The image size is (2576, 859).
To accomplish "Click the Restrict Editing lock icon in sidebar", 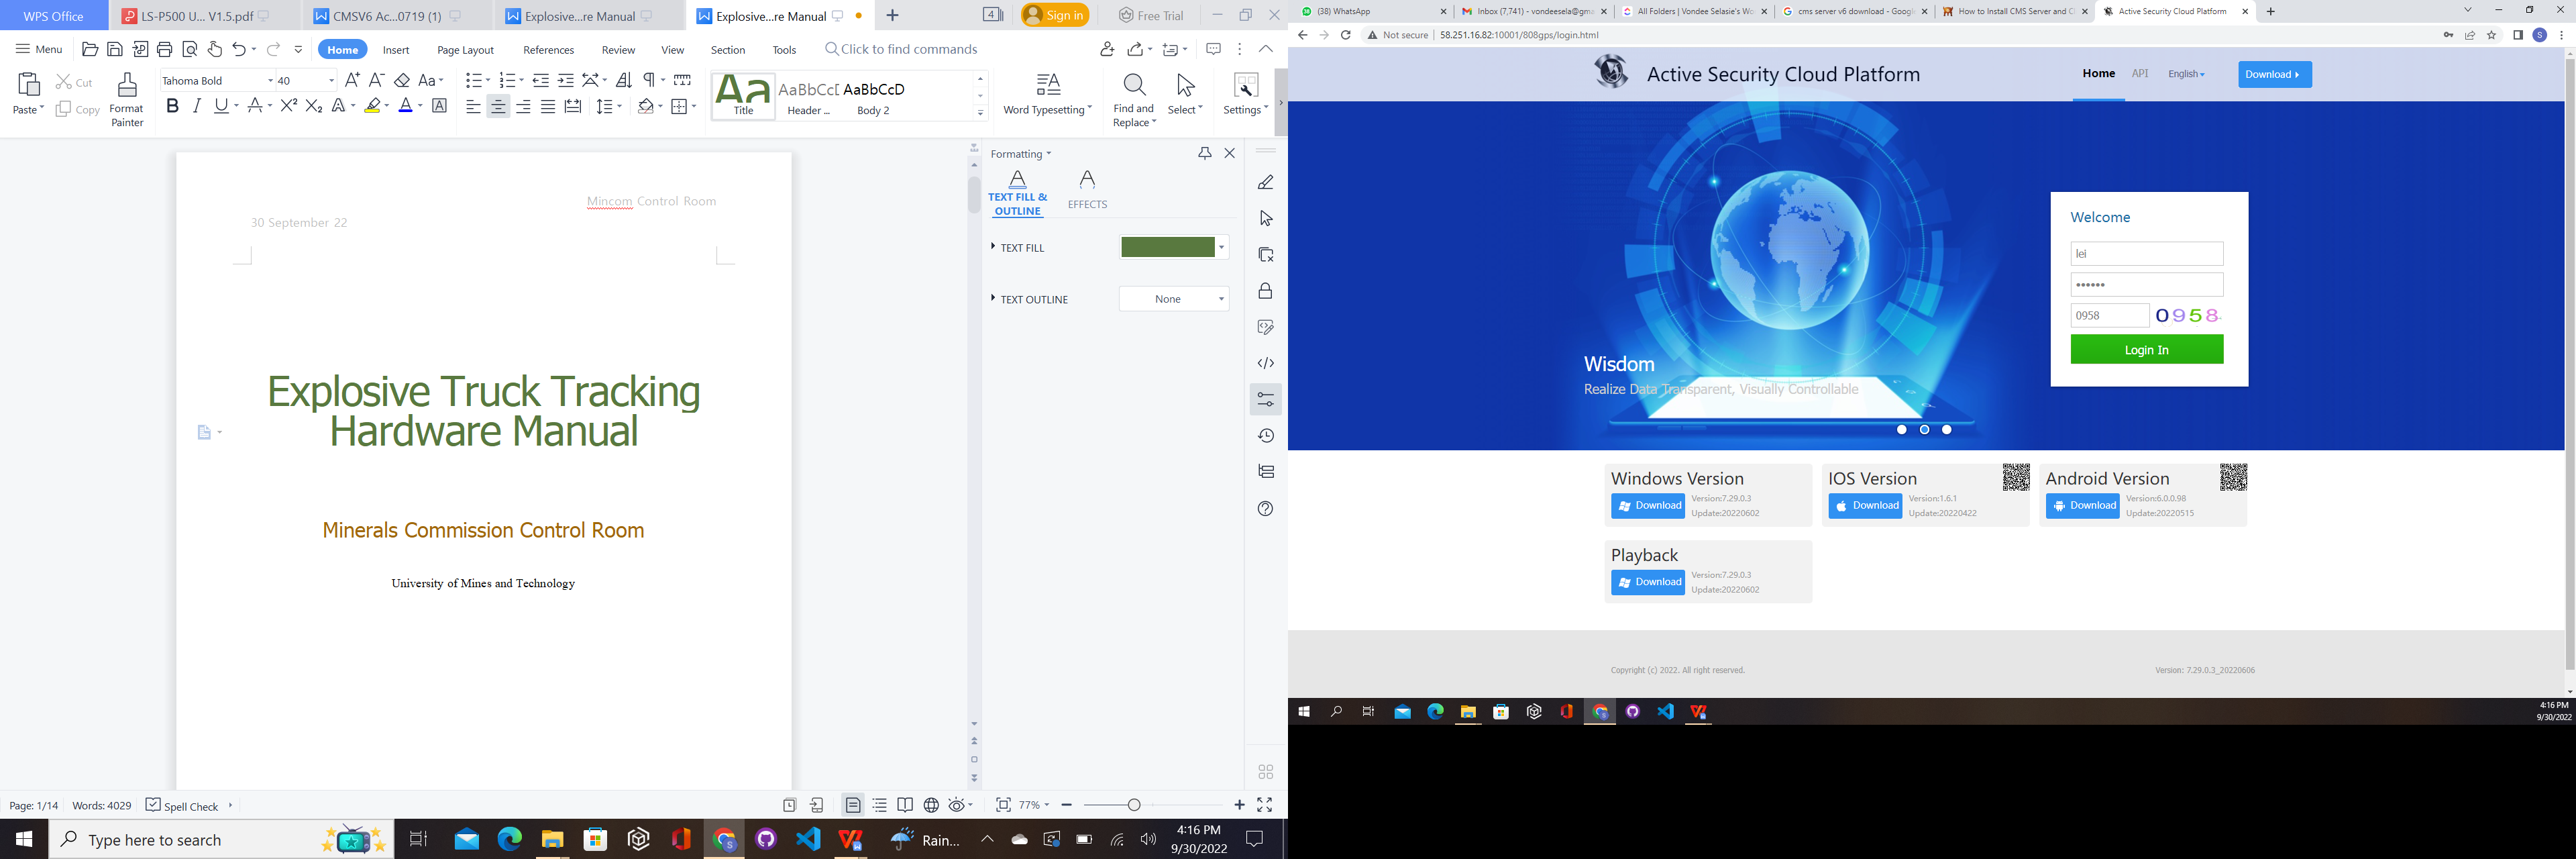I will tap(1265, 291).
